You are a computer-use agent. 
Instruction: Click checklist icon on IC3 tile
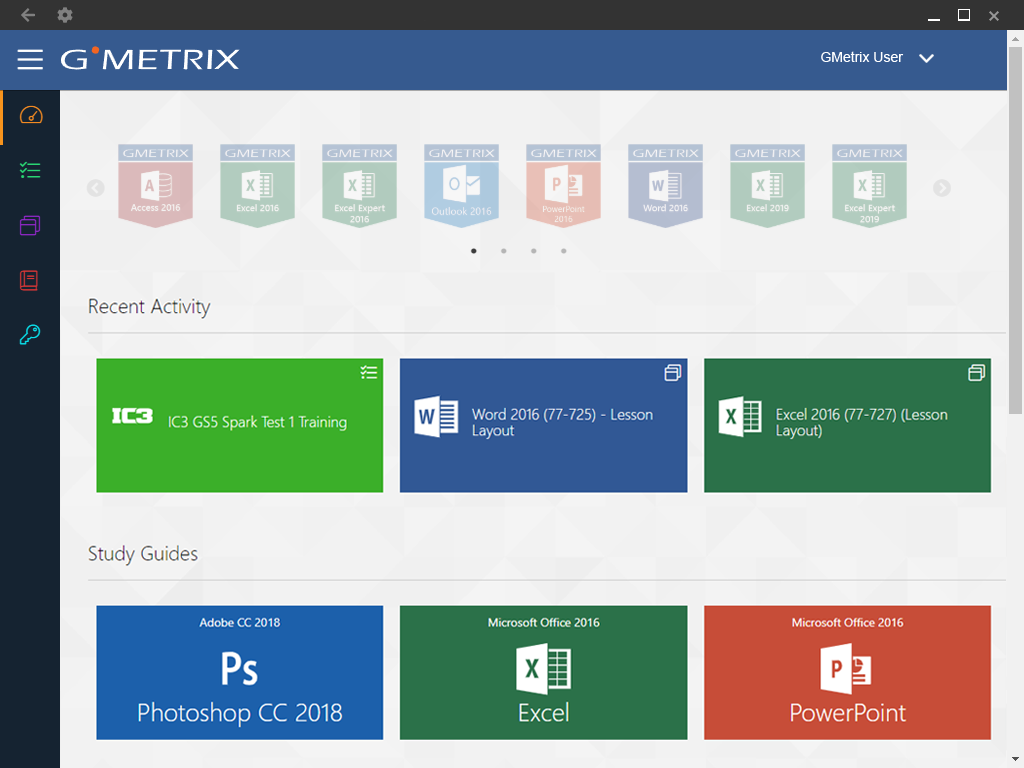point(369,372)
